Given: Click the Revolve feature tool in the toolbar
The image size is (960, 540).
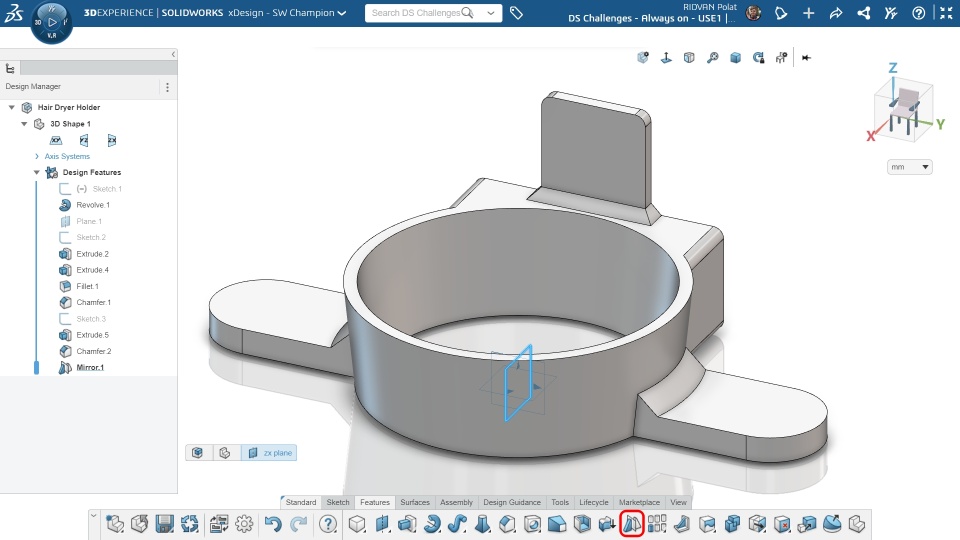Looking at the screenshot, I should 432,524.
